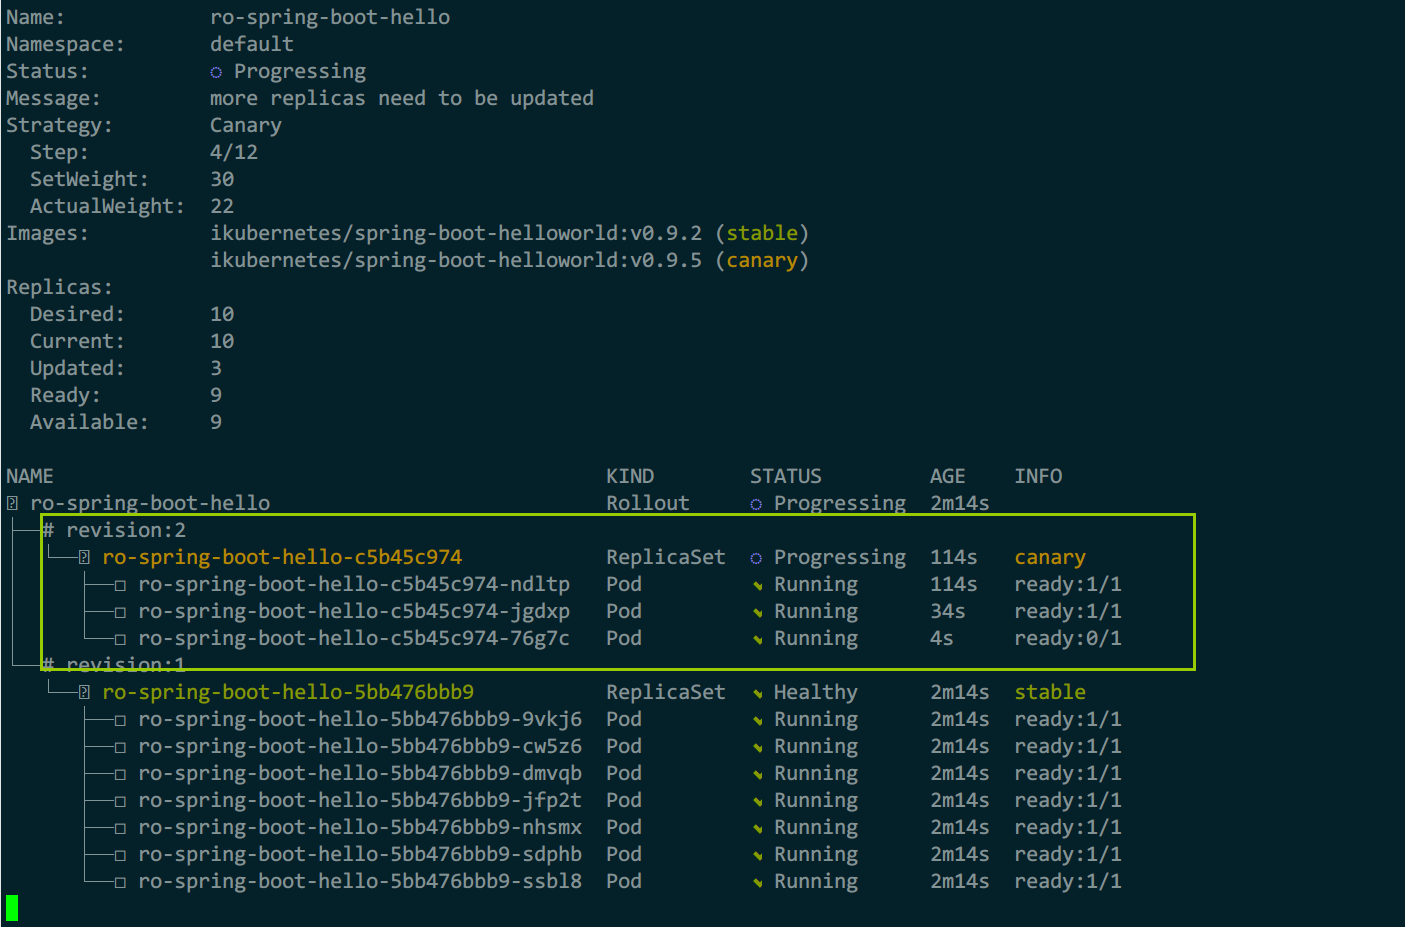
Task: Click the message "more replicas need to be updated"
Action: [x=402, y=98]
